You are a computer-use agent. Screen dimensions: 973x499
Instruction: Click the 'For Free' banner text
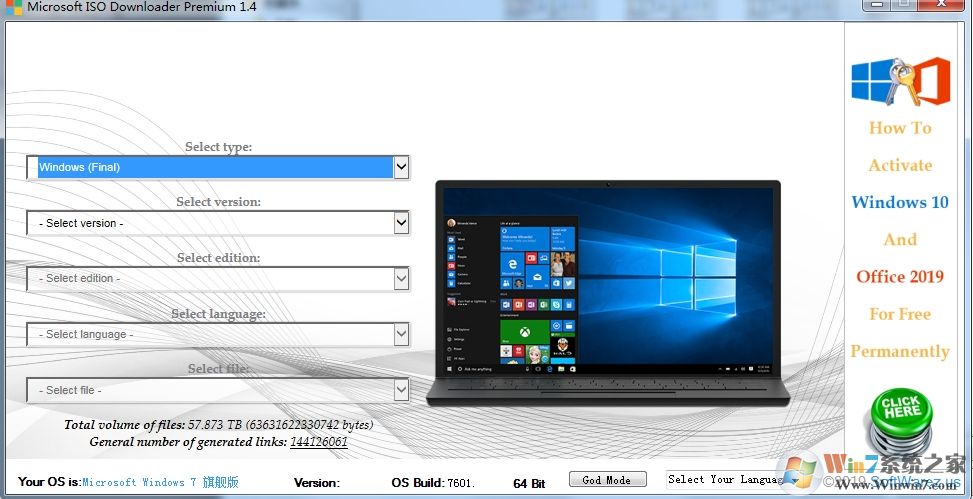900,314
